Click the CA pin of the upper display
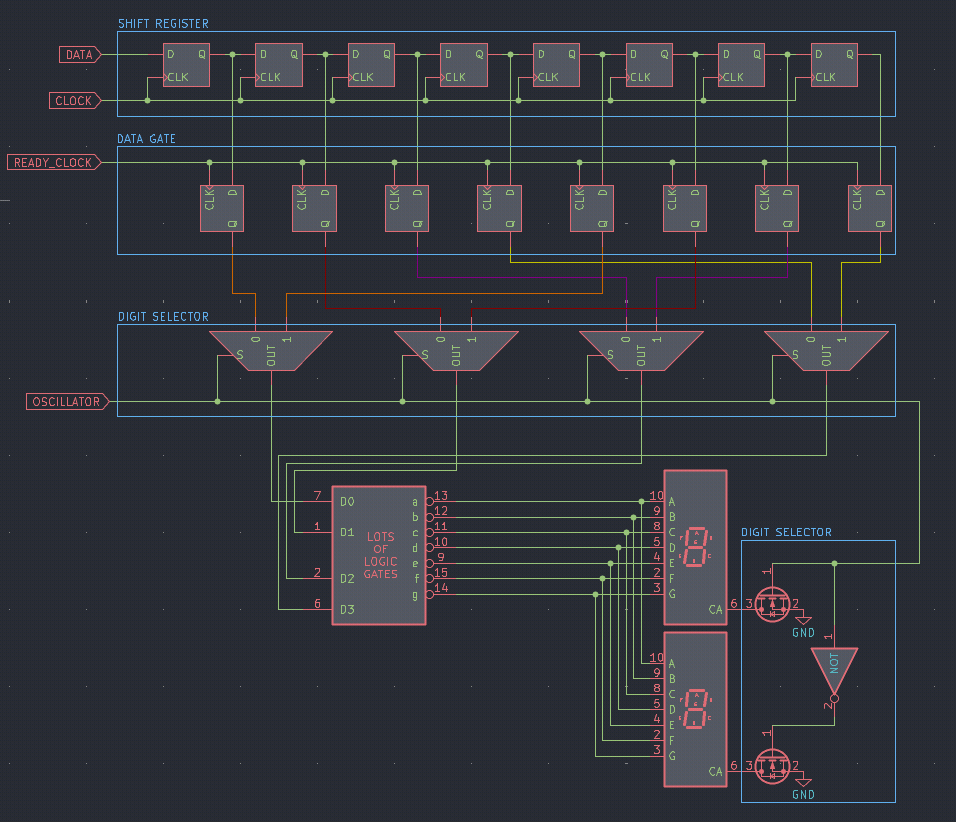Viewport: 956px width, 822px height. [x=715, y=610]
